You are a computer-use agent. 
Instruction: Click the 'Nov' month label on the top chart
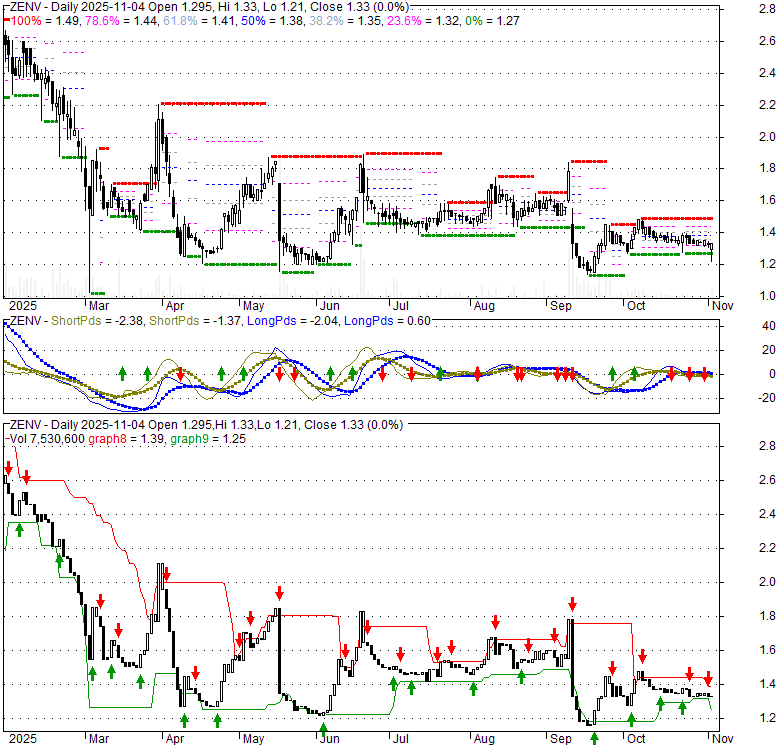pyautogui.click(x=722, y=306)
